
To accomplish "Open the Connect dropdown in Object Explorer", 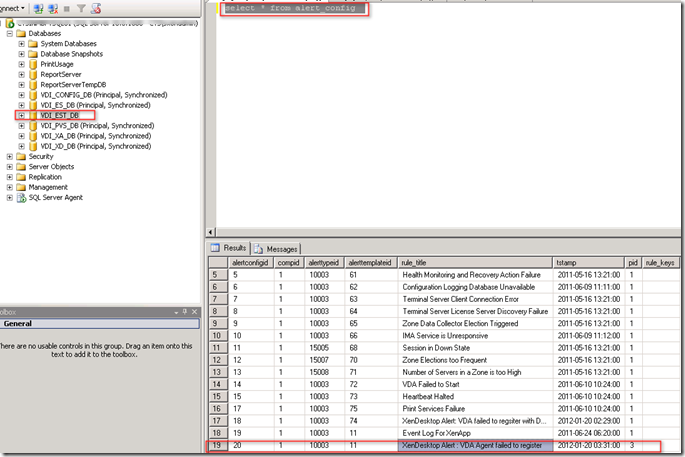I will pyautogui.click(x=12, y=8).
